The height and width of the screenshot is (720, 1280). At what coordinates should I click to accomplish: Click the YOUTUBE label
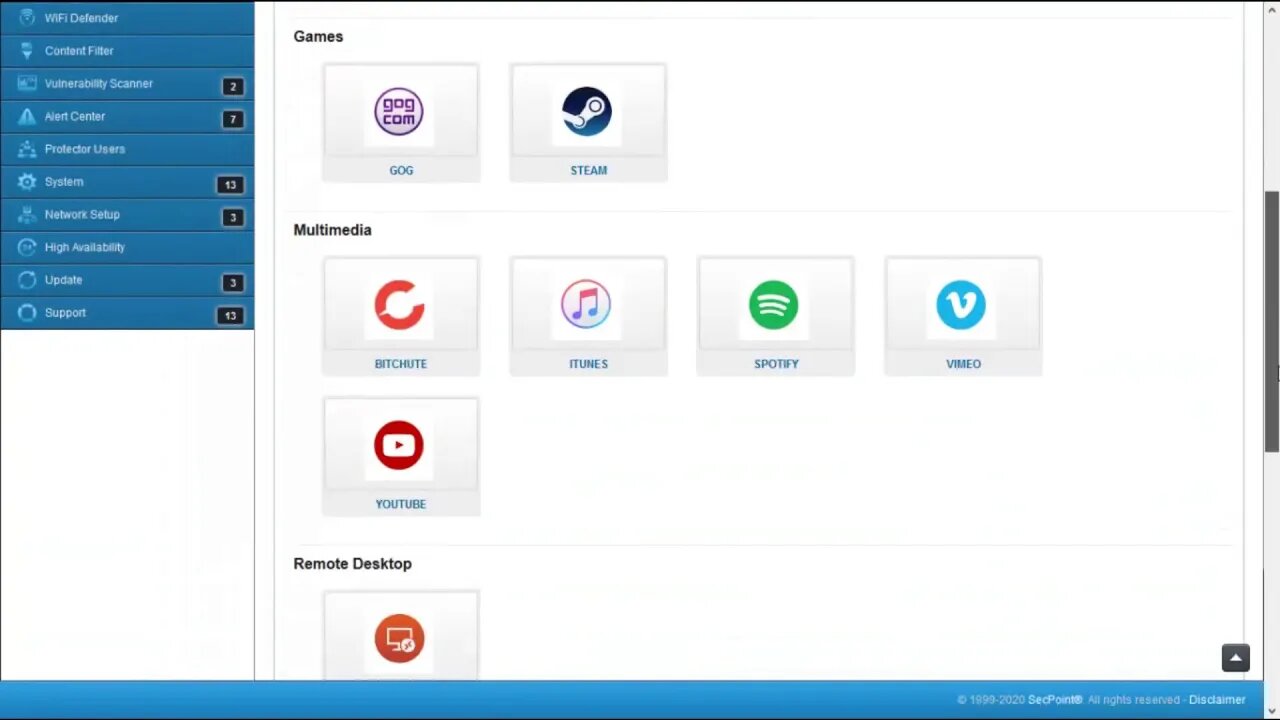tap(400, 504)
